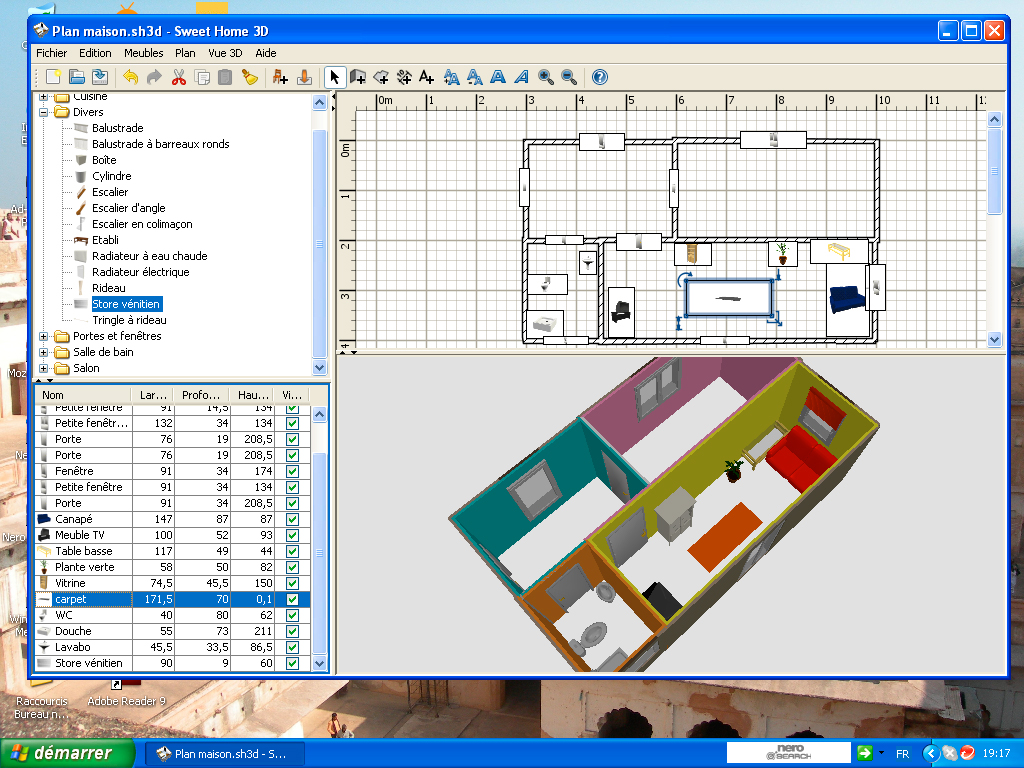Collapse the Divers folder
The width and height of the screenshot is (1024, 768).
(44, 112)
